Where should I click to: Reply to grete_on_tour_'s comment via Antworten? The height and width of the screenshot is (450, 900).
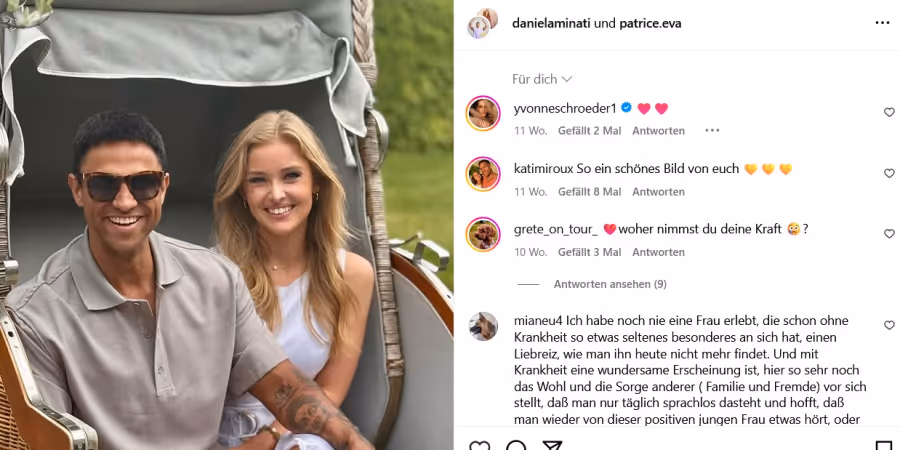658,252
